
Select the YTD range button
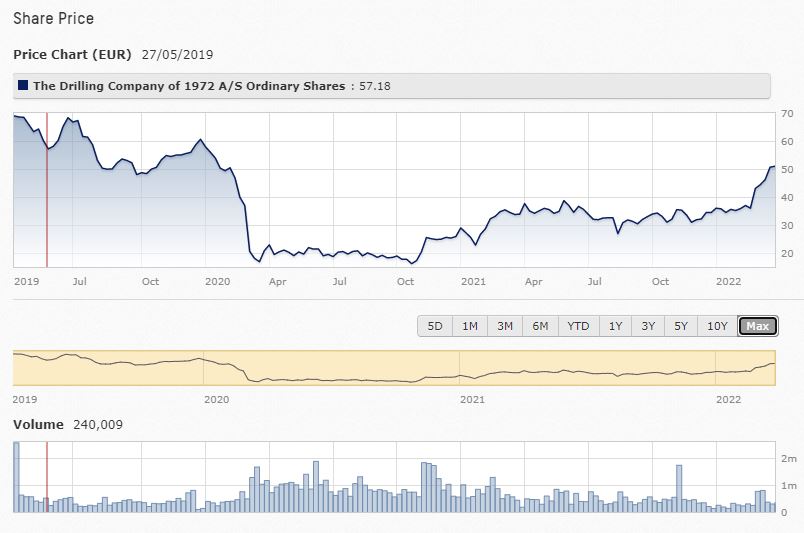point(578,326)
